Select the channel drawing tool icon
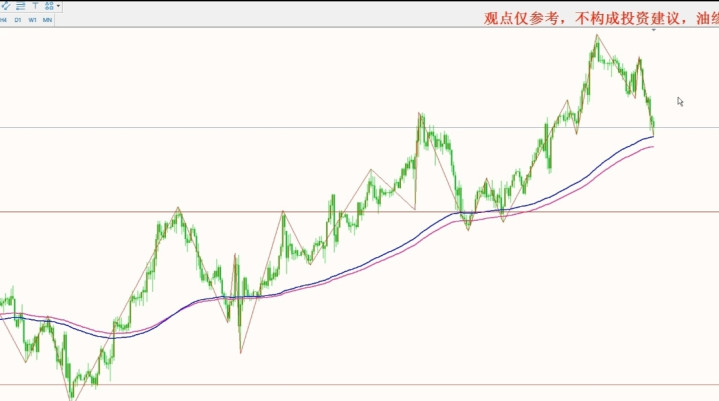Viewport: 719px width, 401px height. pyautogui.click(x=6, y=5)
